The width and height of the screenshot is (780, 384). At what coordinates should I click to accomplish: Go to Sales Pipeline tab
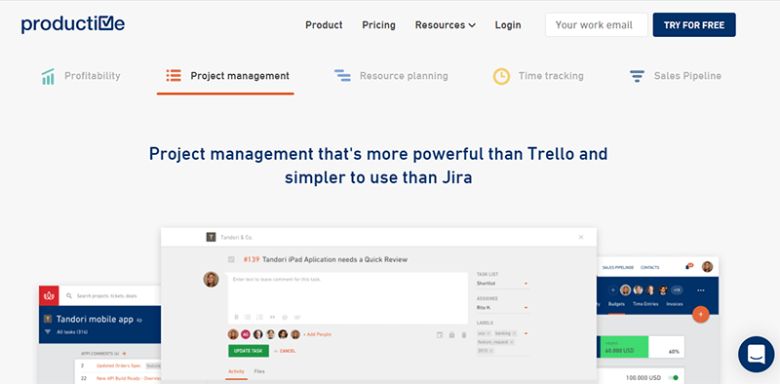point(675,76)
